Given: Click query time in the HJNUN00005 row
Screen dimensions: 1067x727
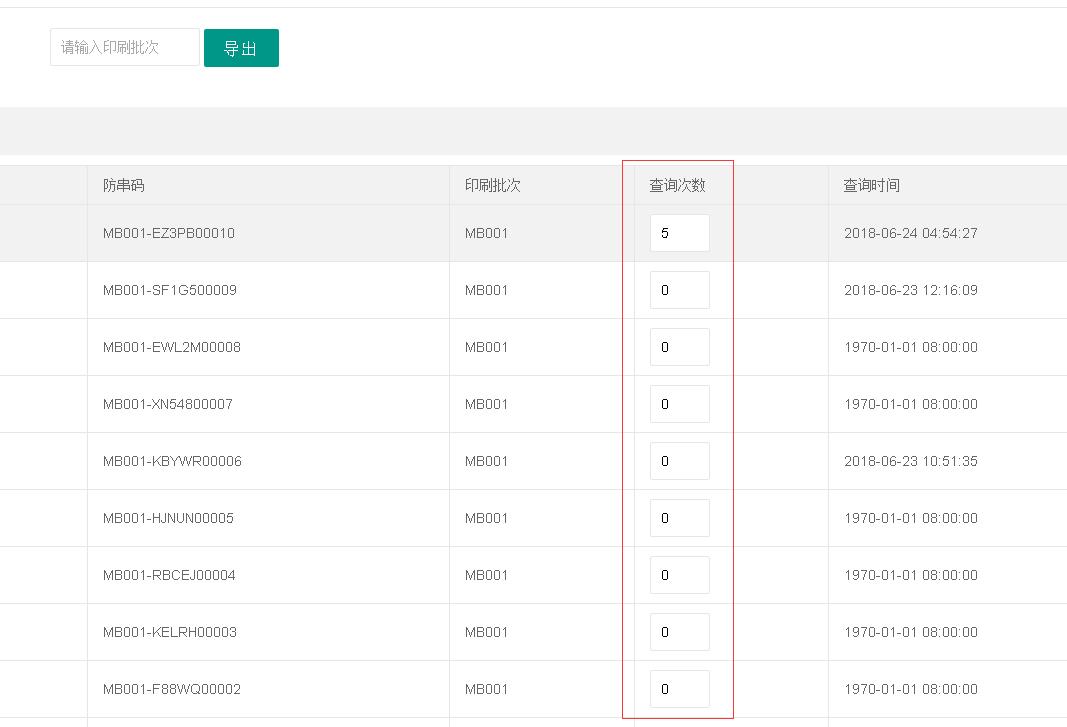Looking at the screenshot, I should pyautogui.click(x=910, y=518).
